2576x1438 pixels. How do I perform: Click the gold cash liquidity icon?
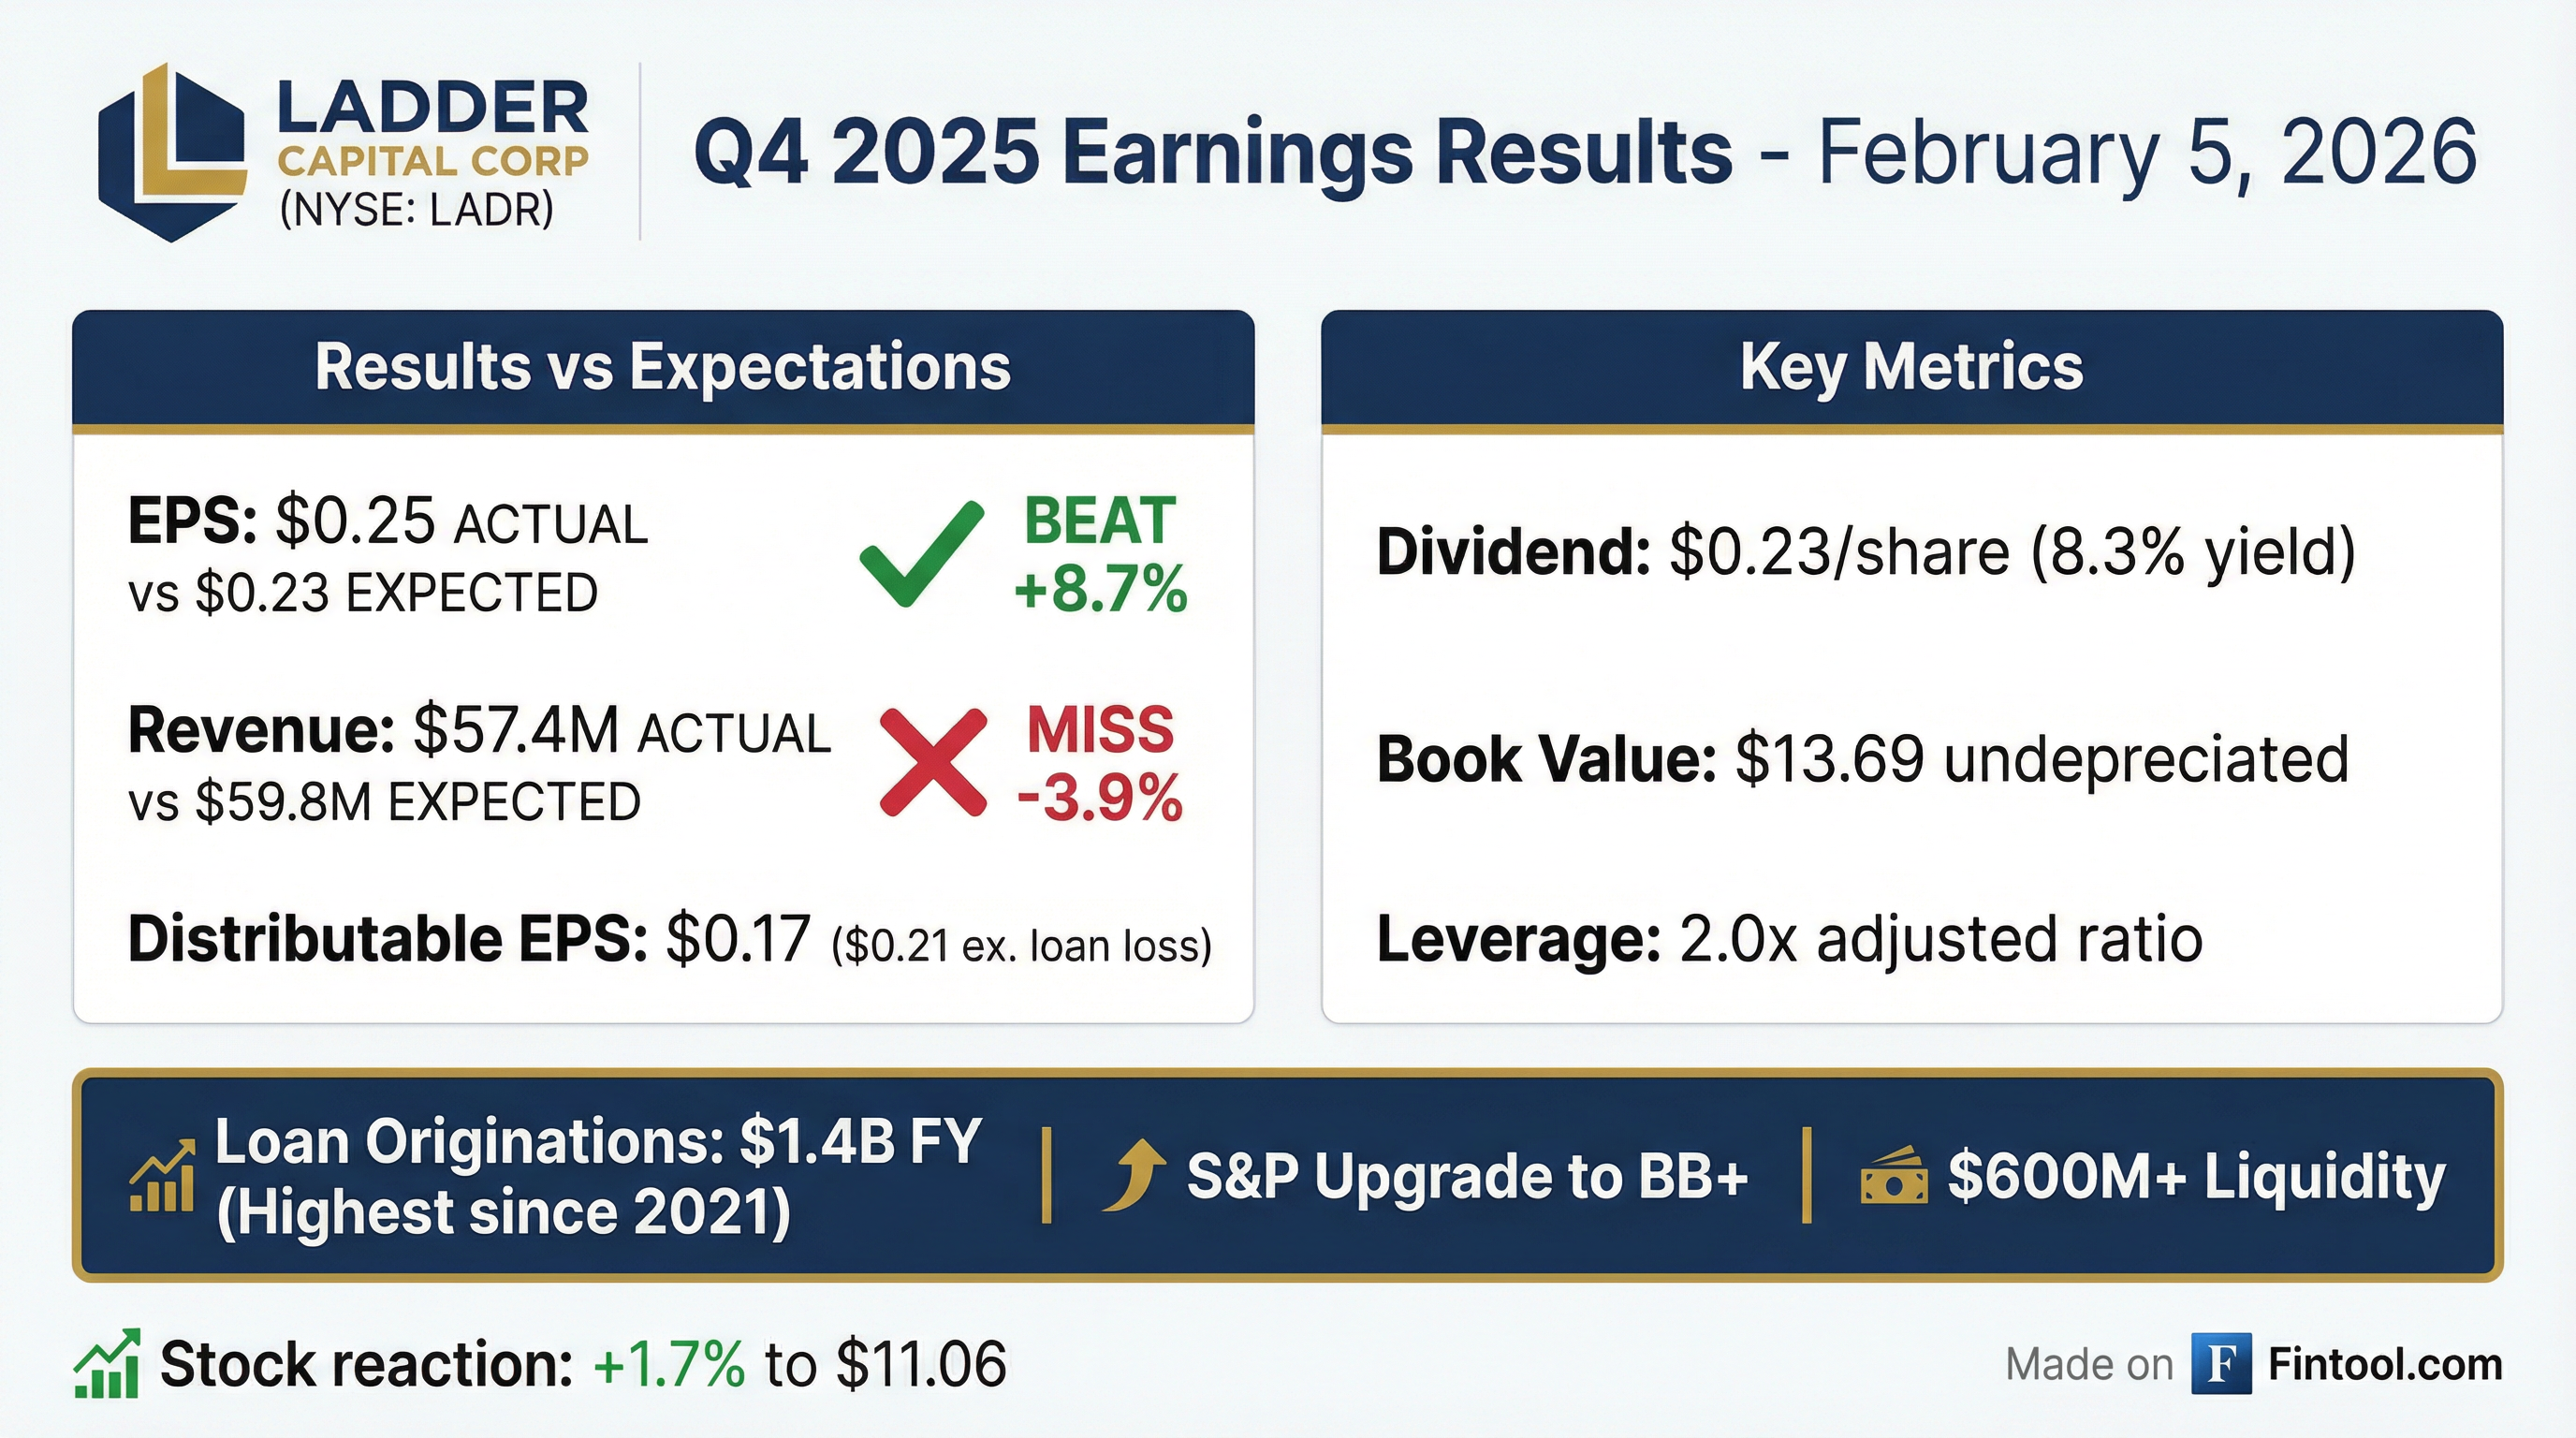[x=1894, y=1175]
